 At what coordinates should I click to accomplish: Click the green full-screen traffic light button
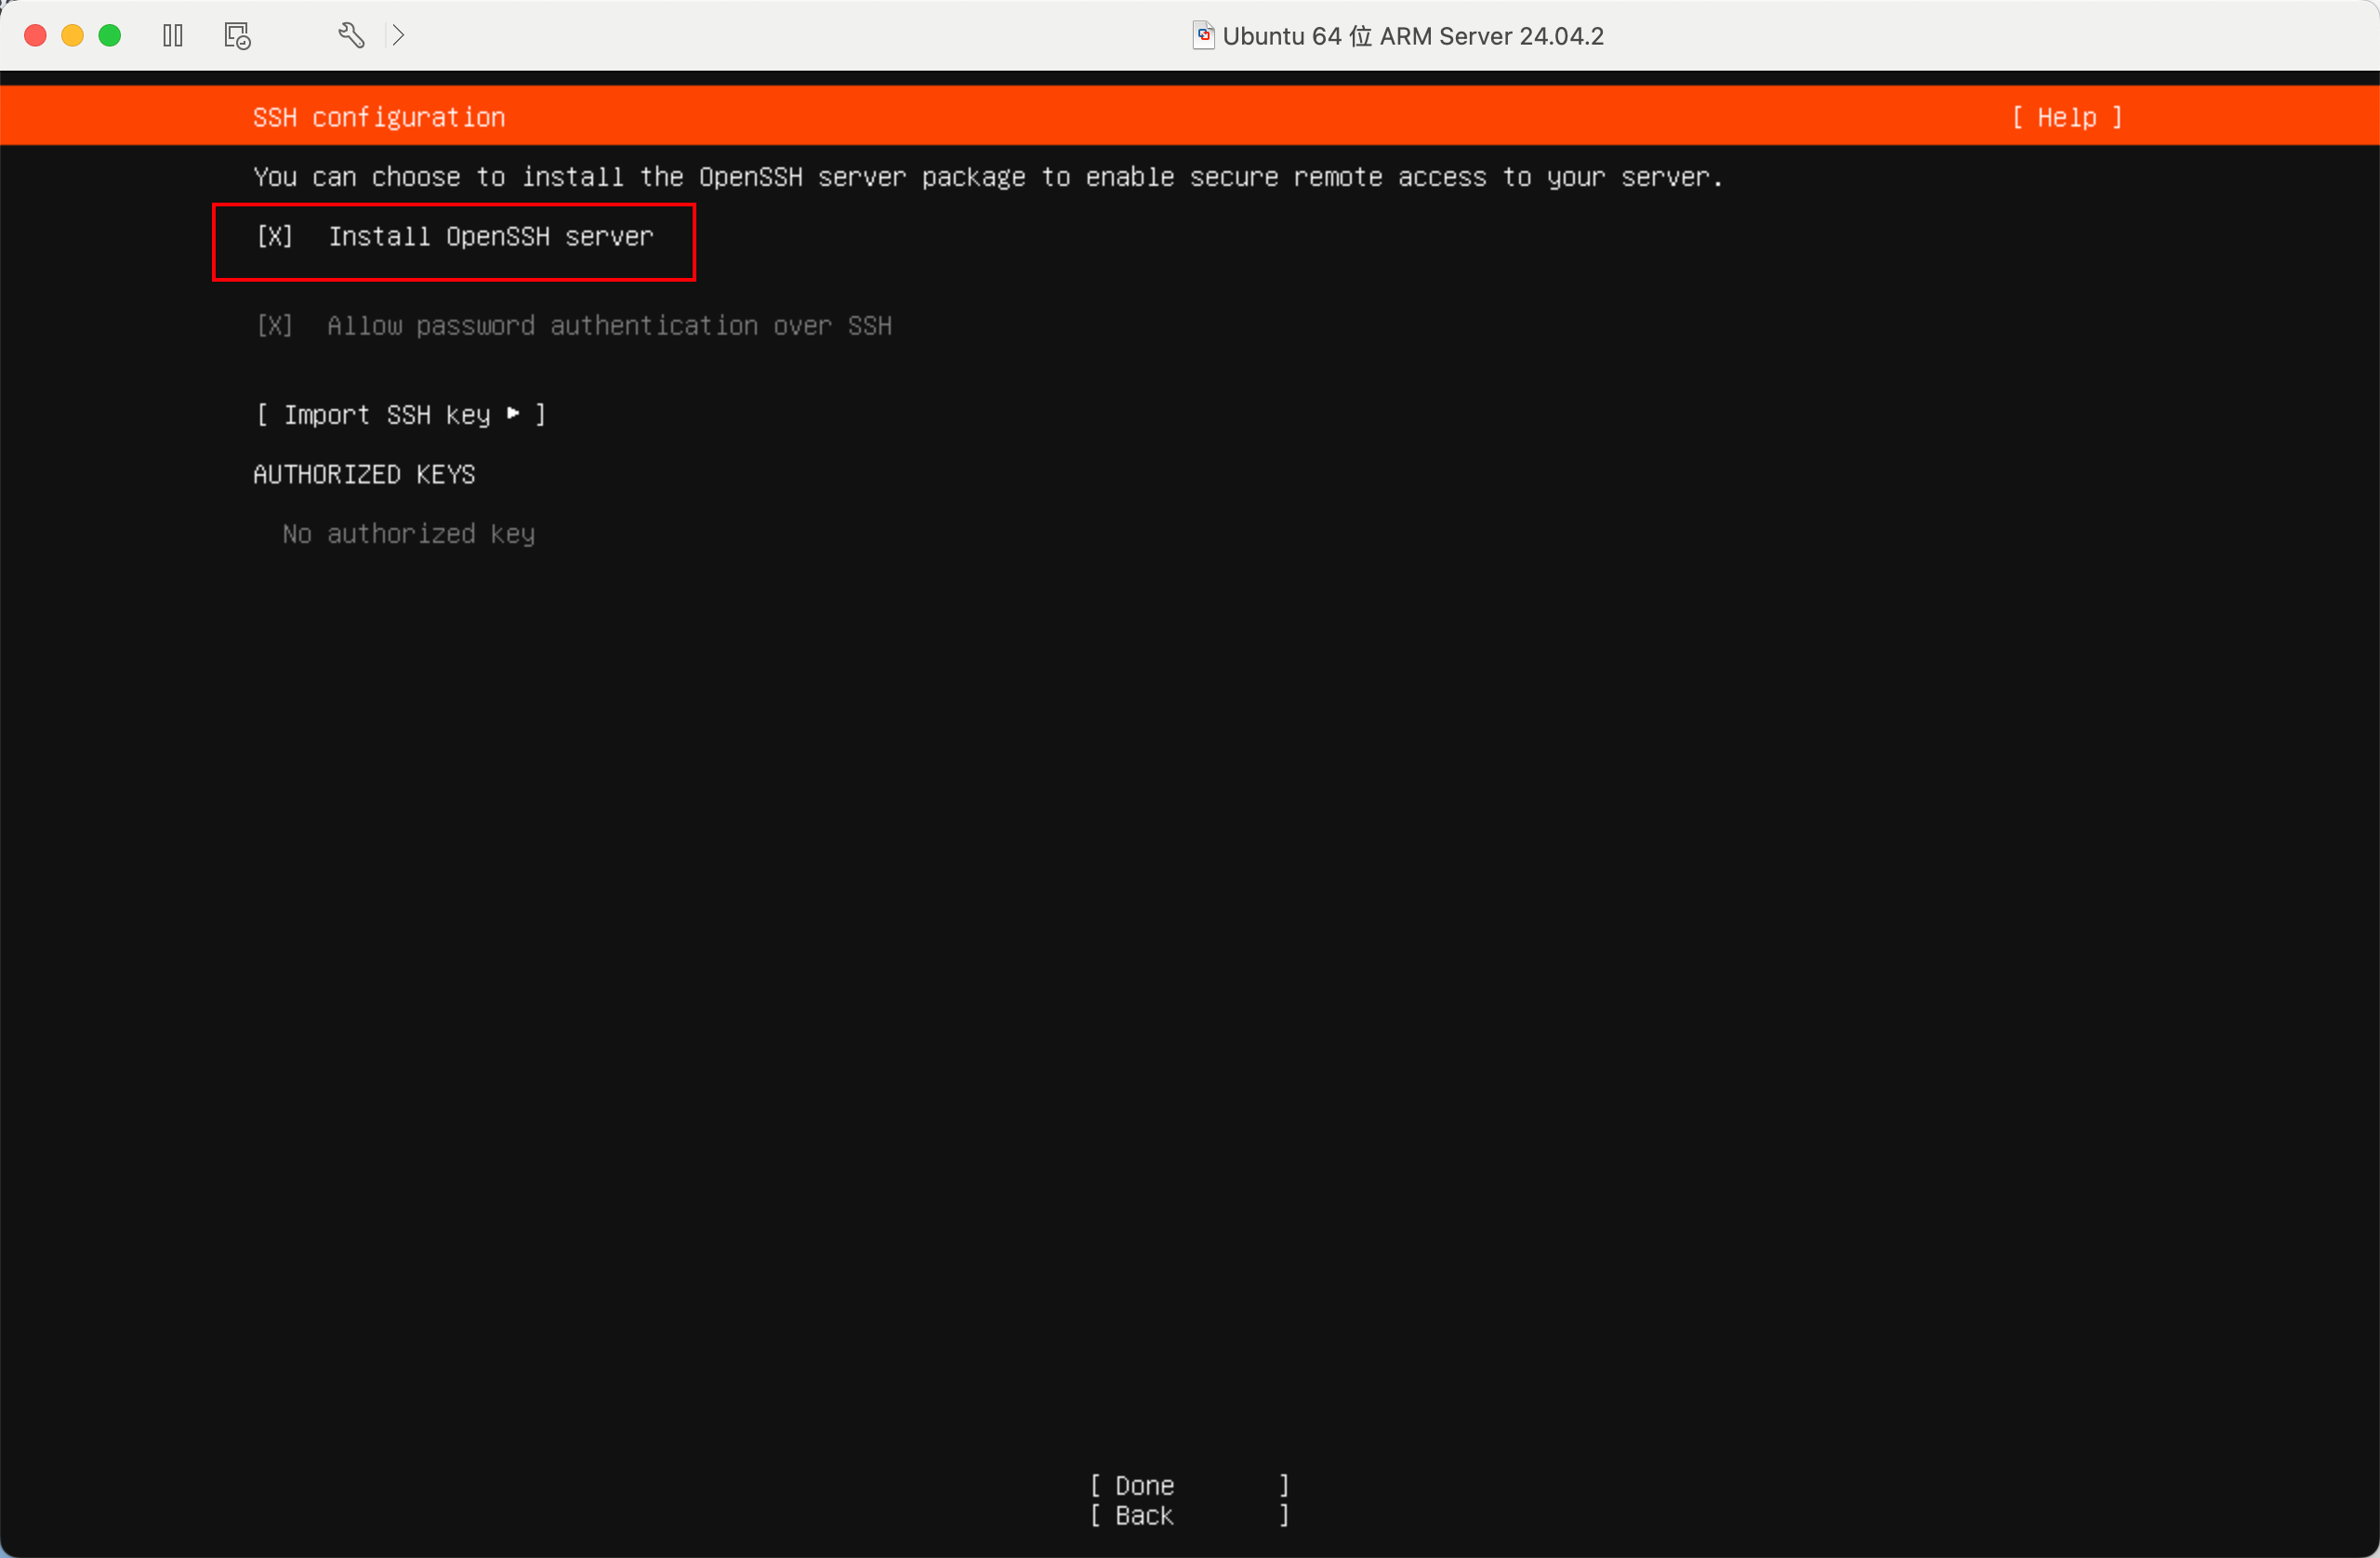coord(110,35)
